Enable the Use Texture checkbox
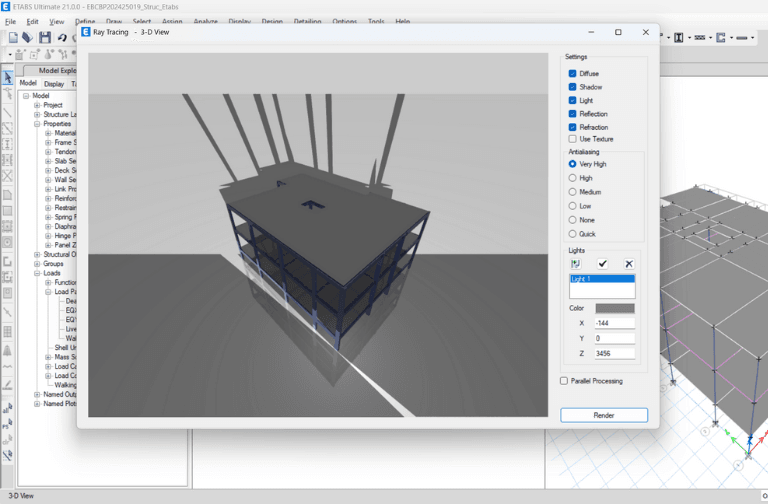The height and width of the screenshot is (504, 768). click(x=572, y=139)
